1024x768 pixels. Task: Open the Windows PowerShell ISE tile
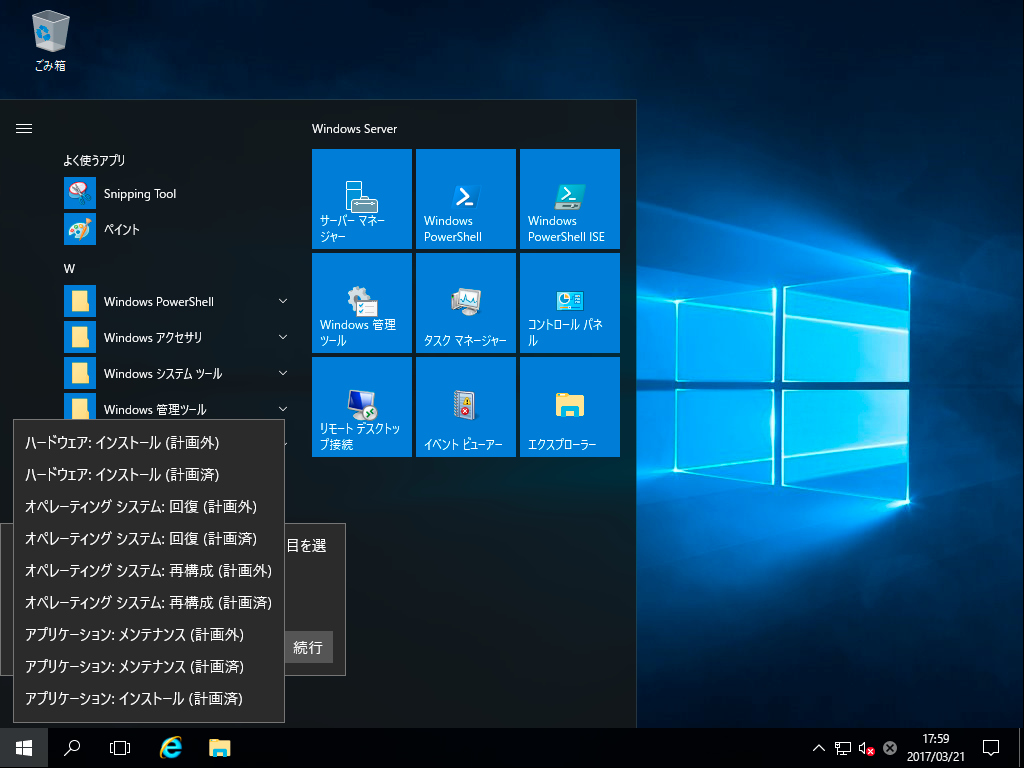(x=570, y=199)
